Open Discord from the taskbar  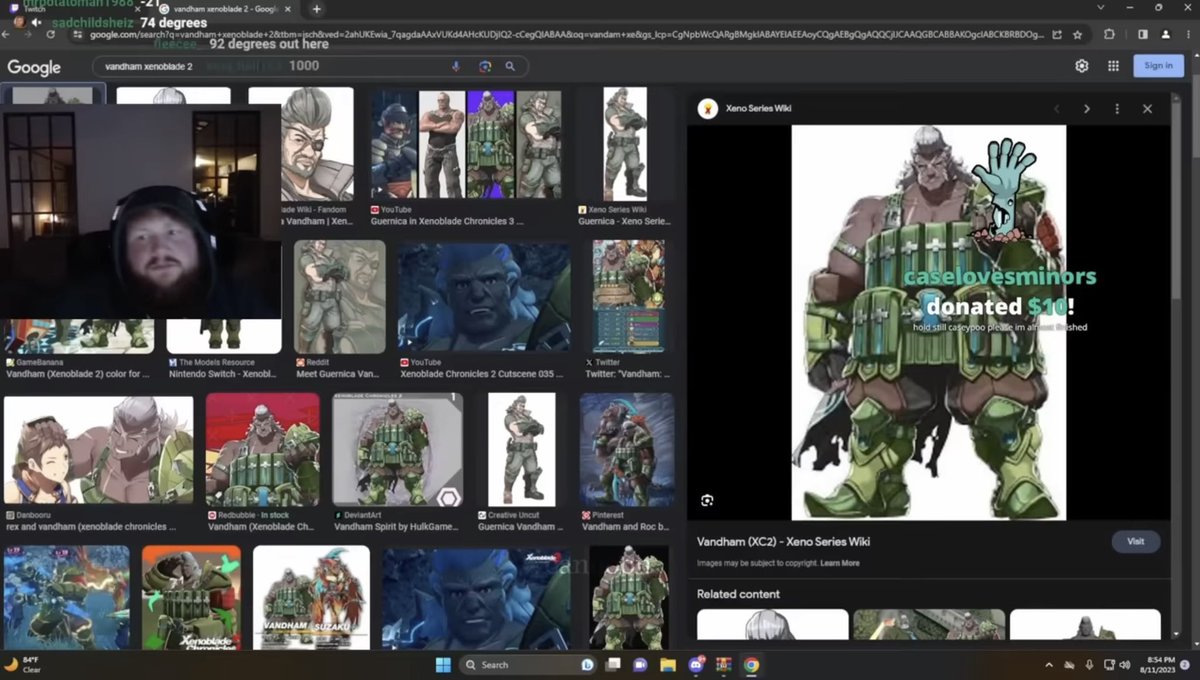[696, 664]
